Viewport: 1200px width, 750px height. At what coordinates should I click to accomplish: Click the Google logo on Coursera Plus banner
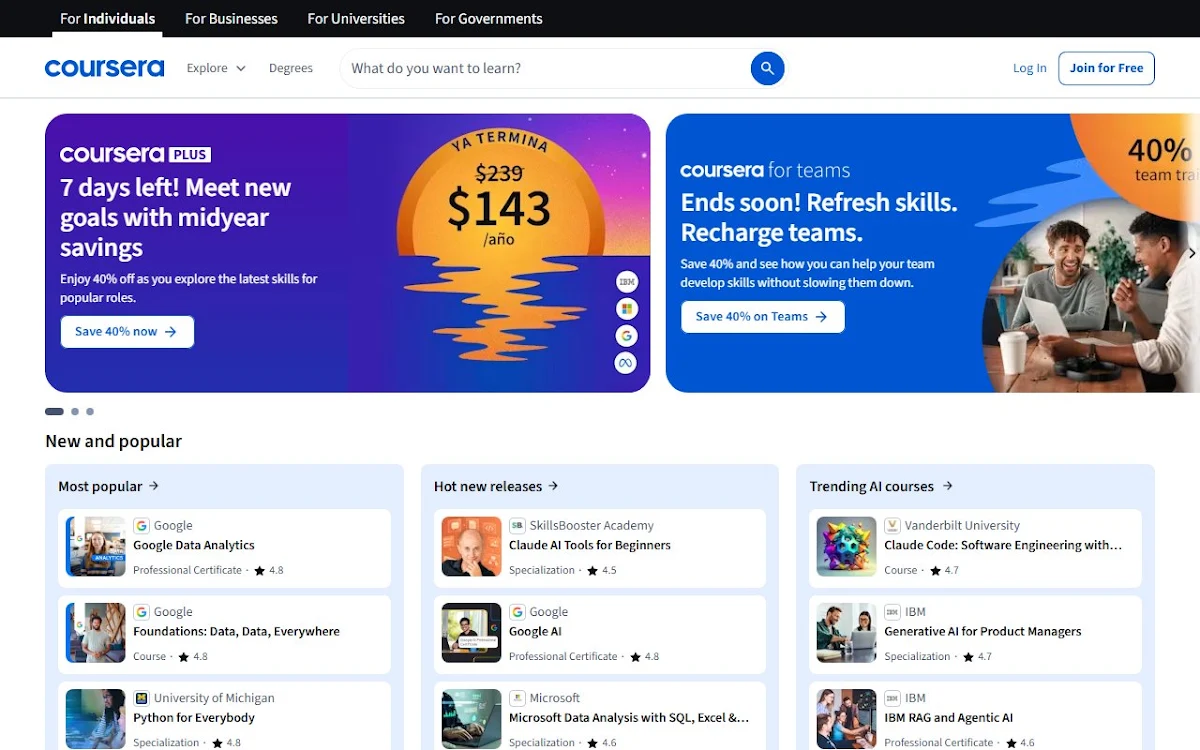point(626,336)
